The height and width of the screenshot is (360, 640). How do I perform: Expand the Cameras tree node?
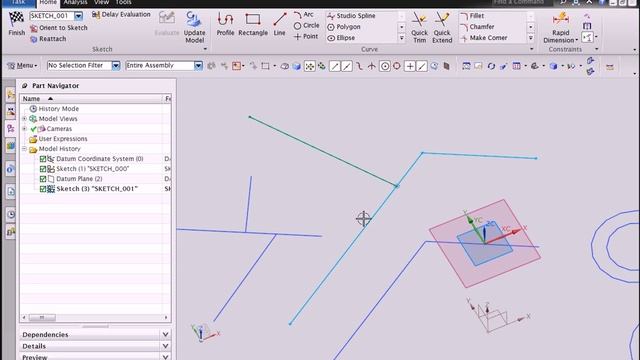click(24, 129)
